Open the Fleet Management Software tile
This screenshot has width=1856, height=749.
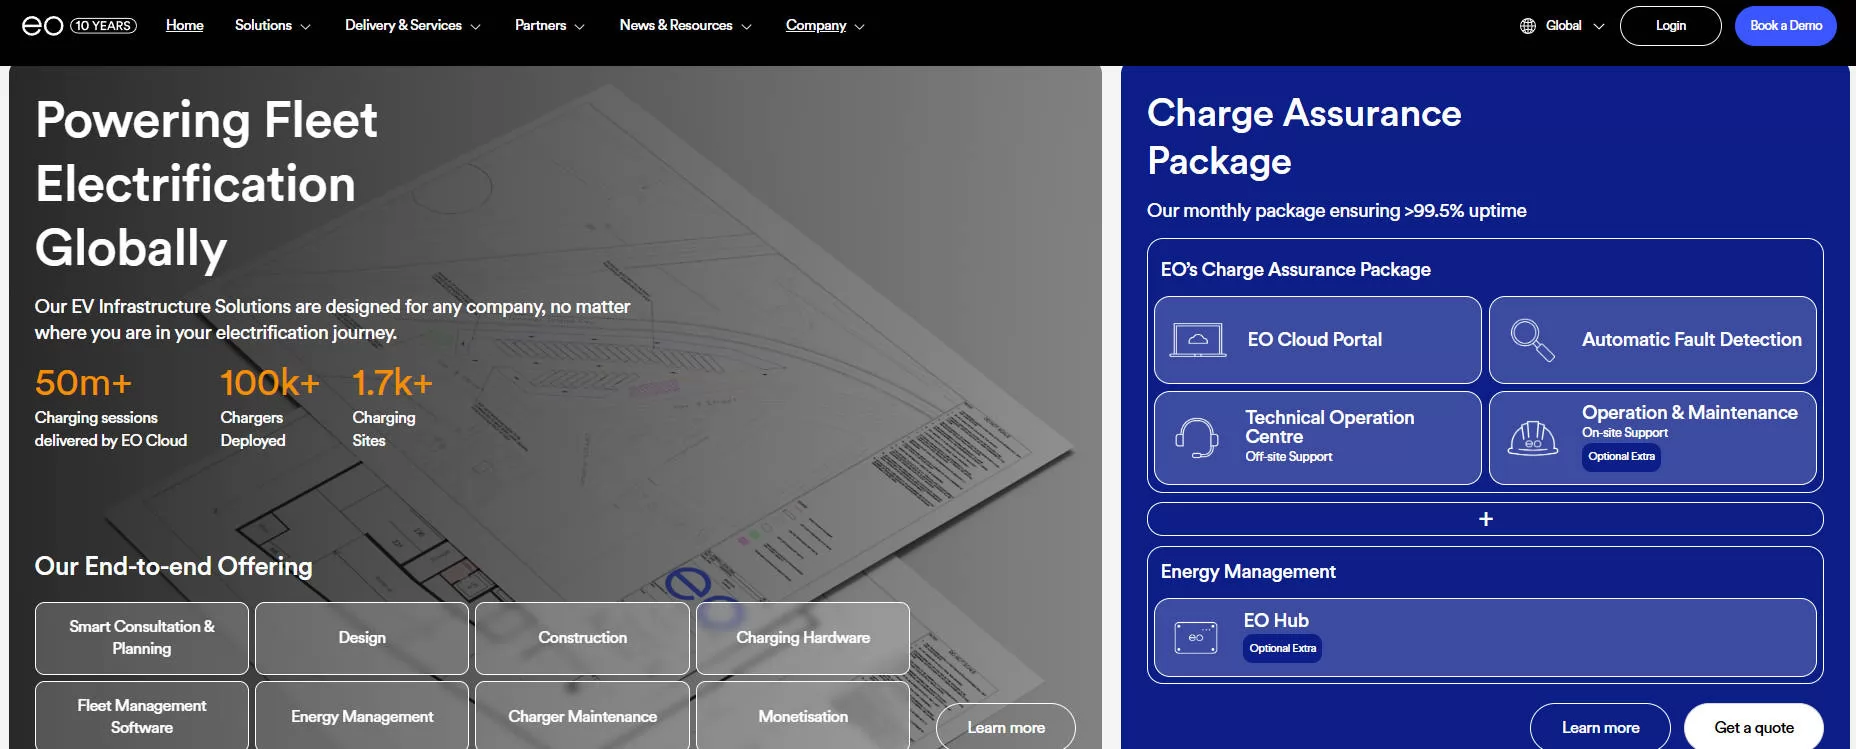(x=142, y=716)
